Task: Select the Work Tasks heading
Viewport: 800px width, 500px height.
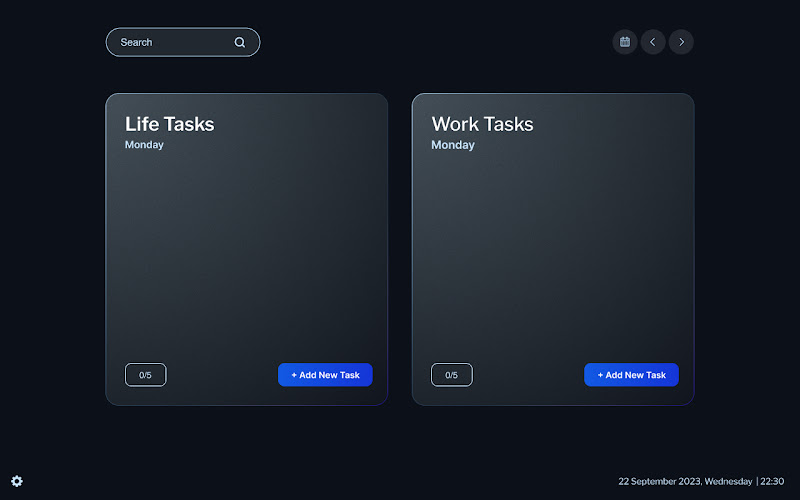Action: tap(482, 124)
